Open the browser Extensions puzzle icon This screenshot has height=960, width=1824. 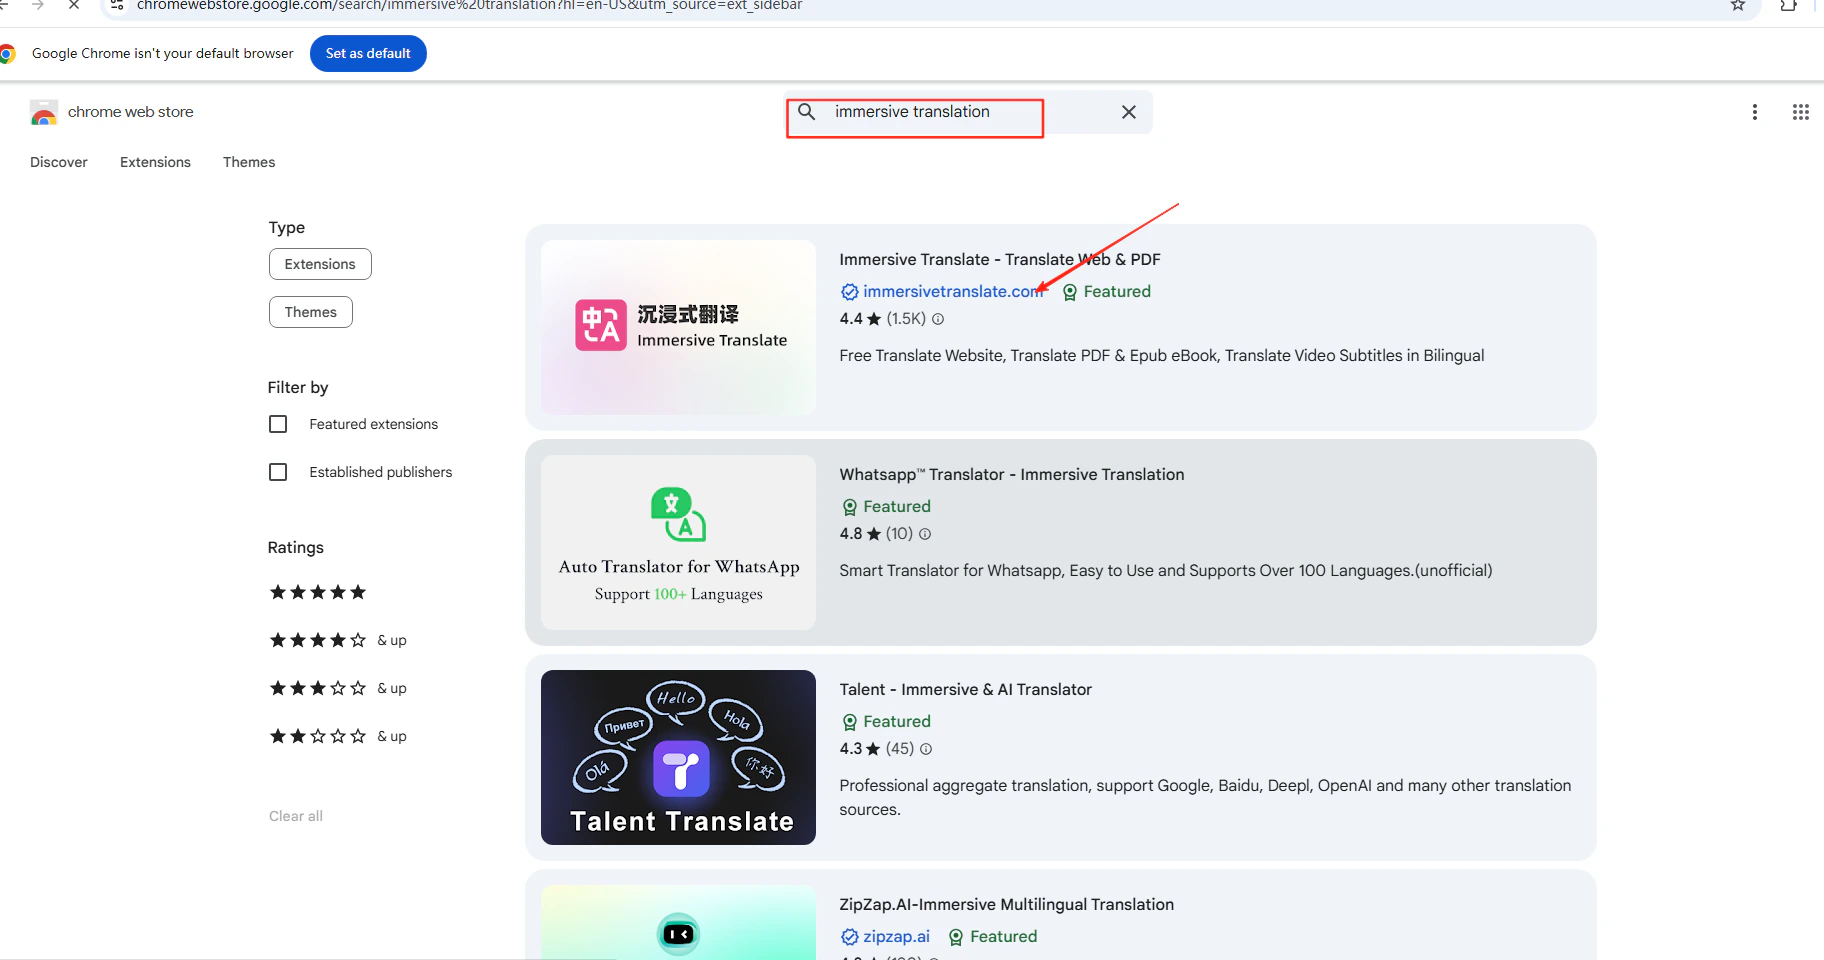coord(1788,5)
